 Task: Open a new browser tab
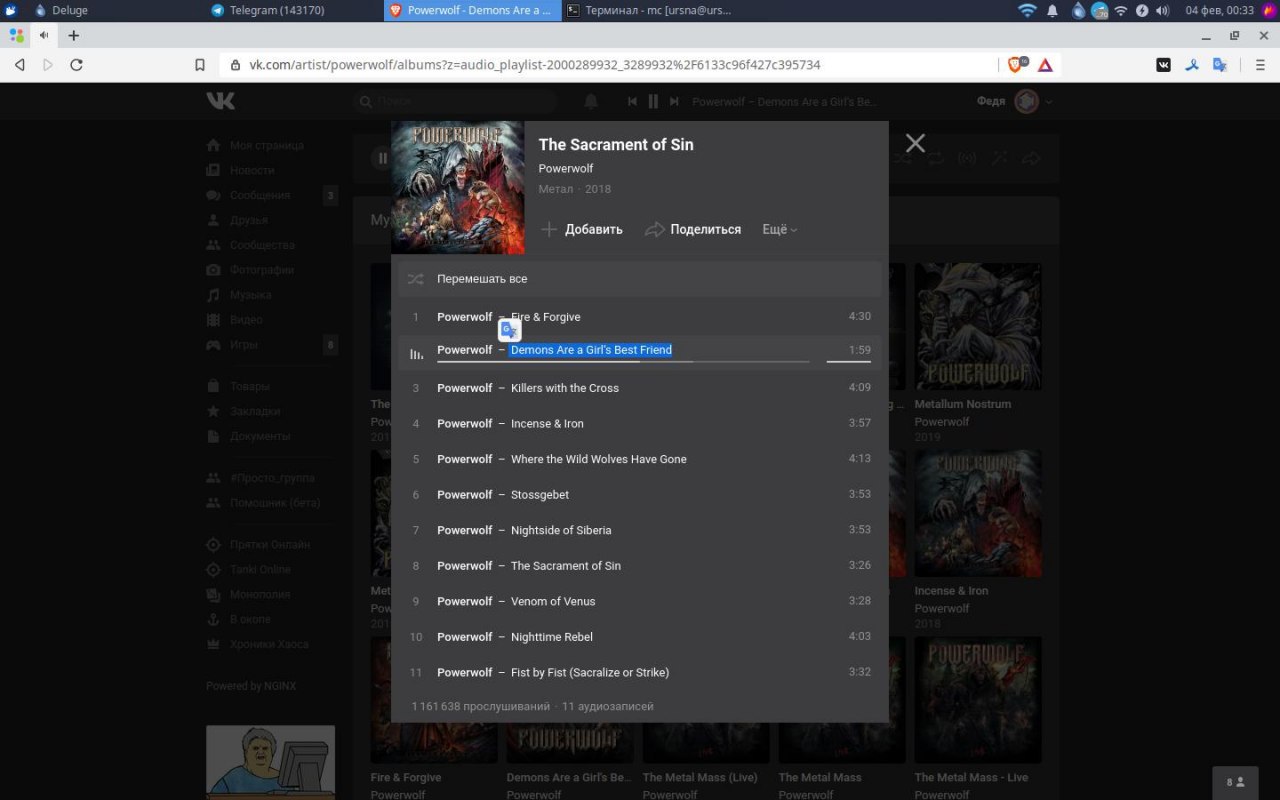[73, 35]
